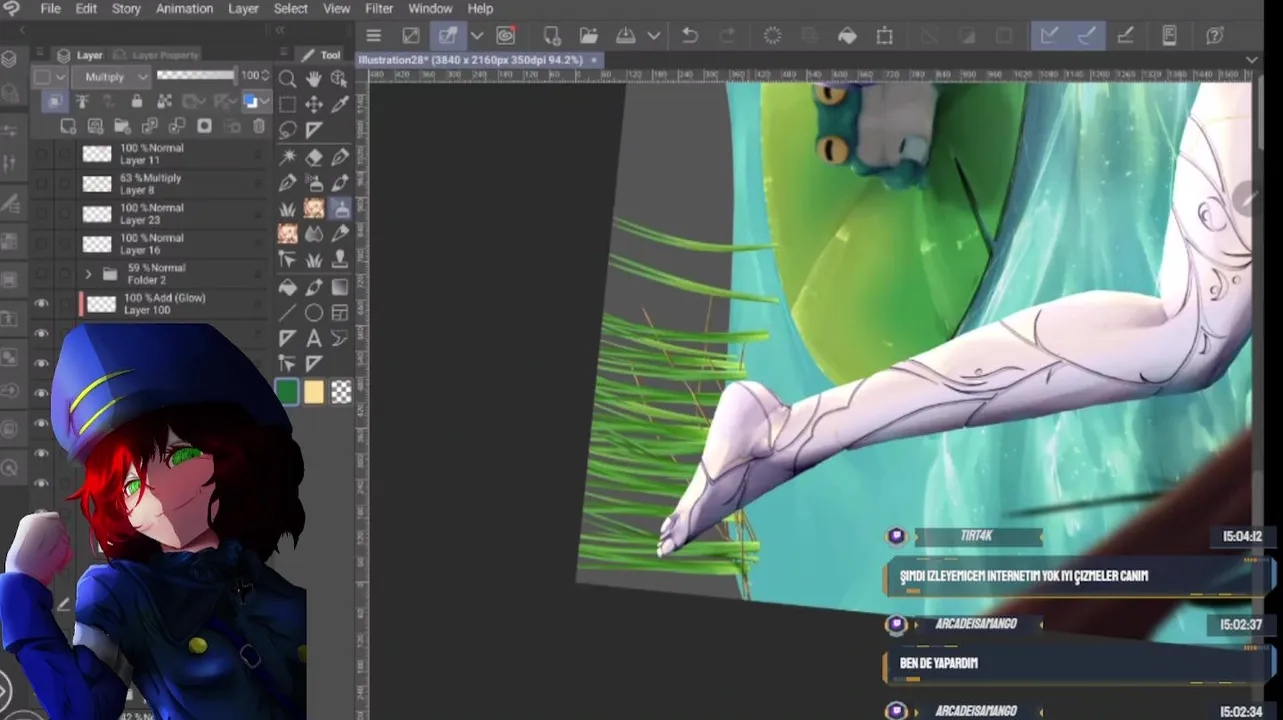Delete layer with the trash icon

pos(259,126)
